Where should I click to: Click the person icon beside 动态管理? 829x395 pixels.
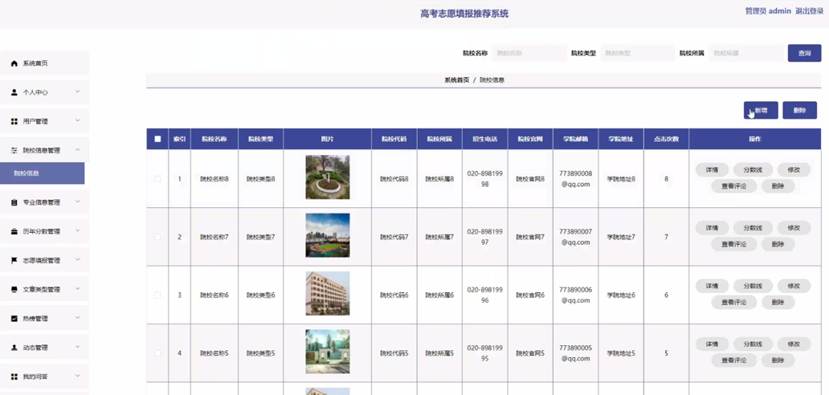coord(14,347)
